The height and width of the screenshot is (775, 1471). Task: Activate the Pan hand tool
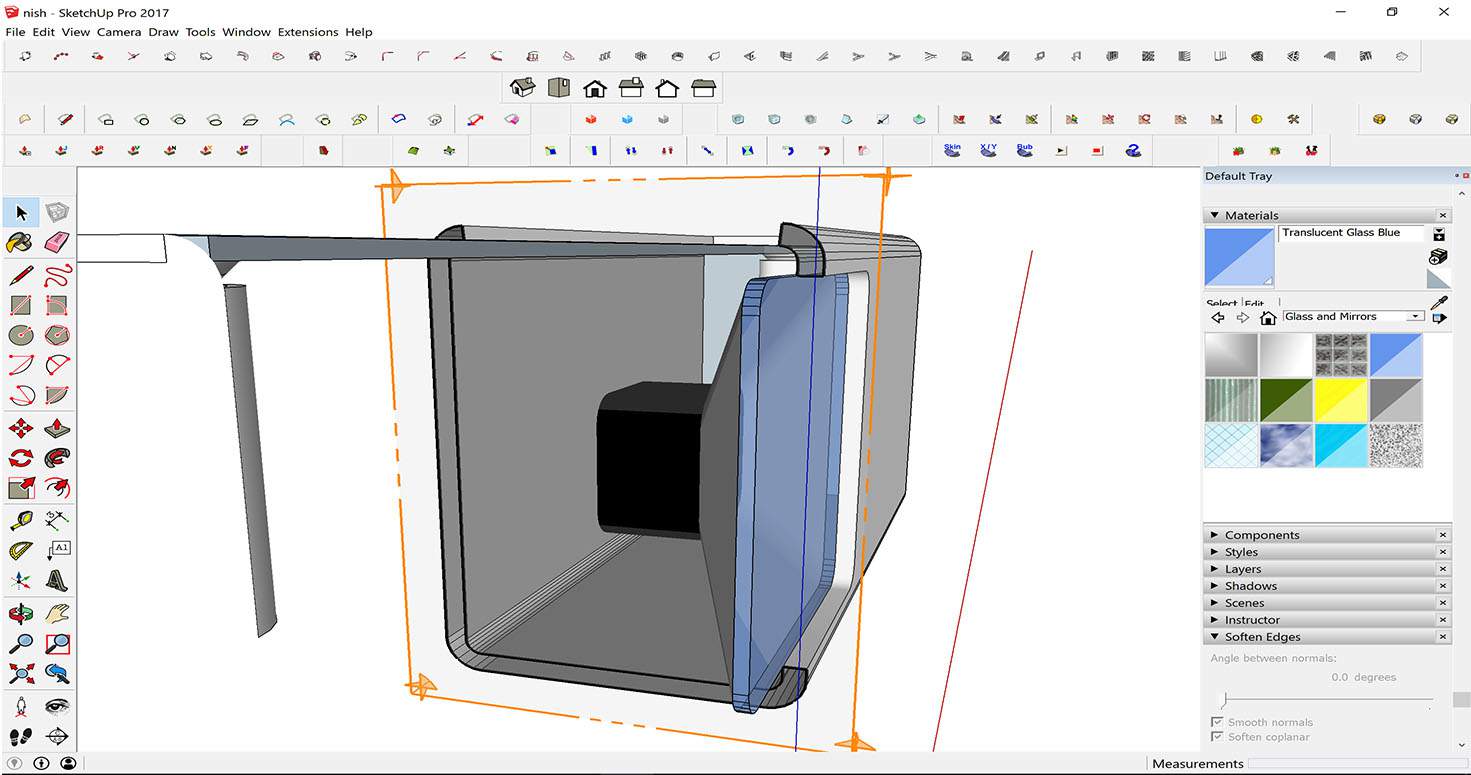(57, 613)
